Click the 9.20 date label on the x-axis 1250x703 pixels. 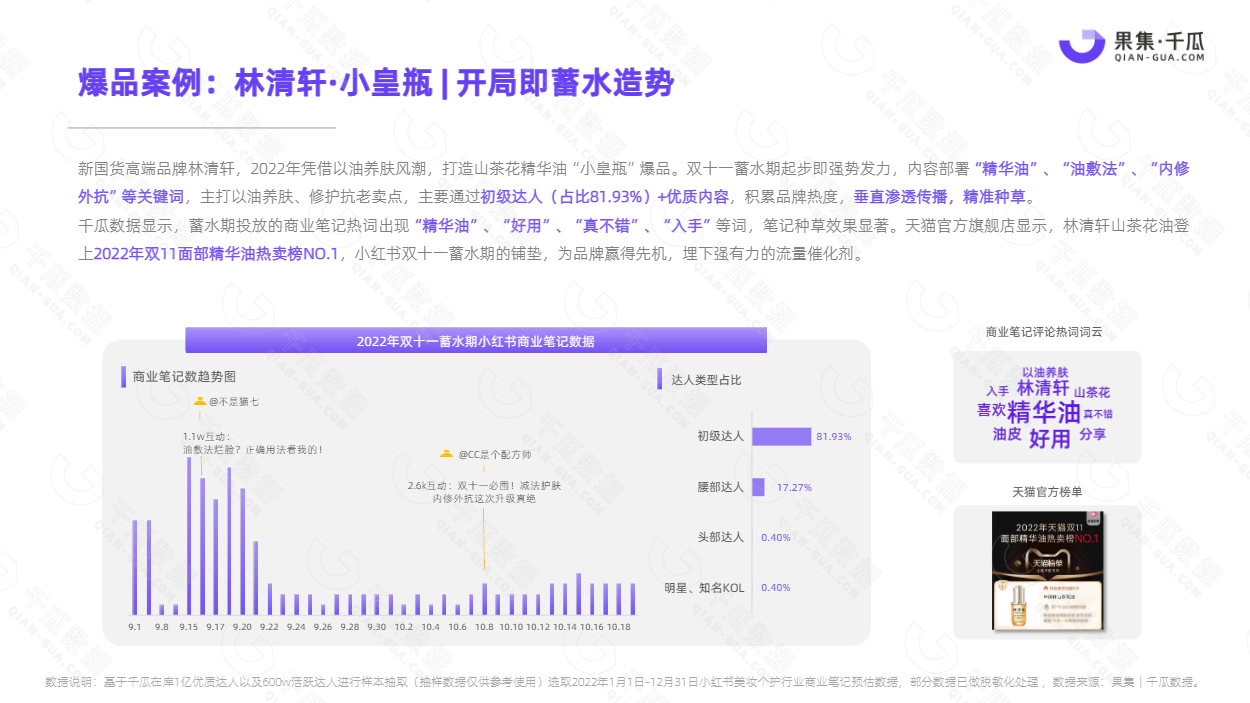242,627
